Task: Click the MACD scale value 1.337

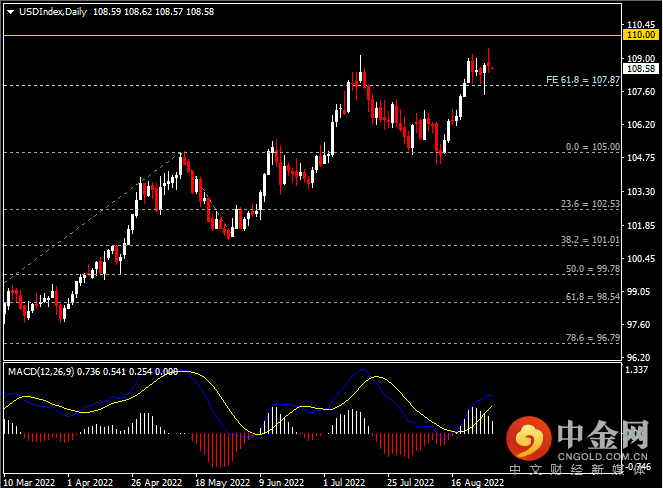Action: tap(636, 370)
